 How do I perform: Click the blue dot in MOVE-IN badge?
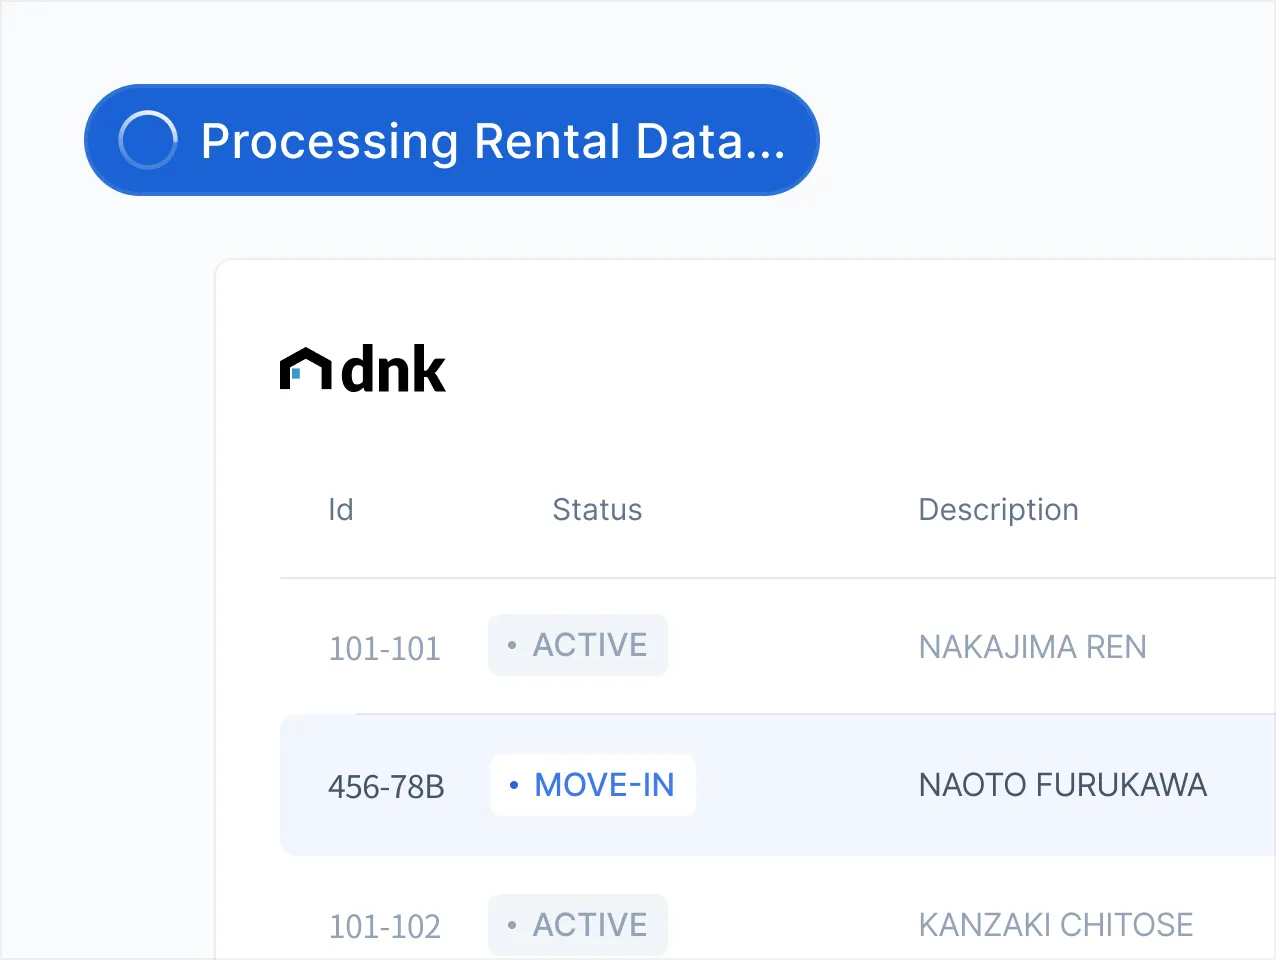tap(514, 785)
